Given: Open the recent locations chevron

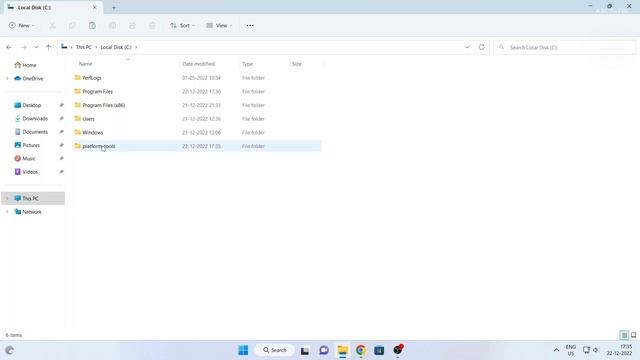Looking at the screenshot, I should coord(36,47).
